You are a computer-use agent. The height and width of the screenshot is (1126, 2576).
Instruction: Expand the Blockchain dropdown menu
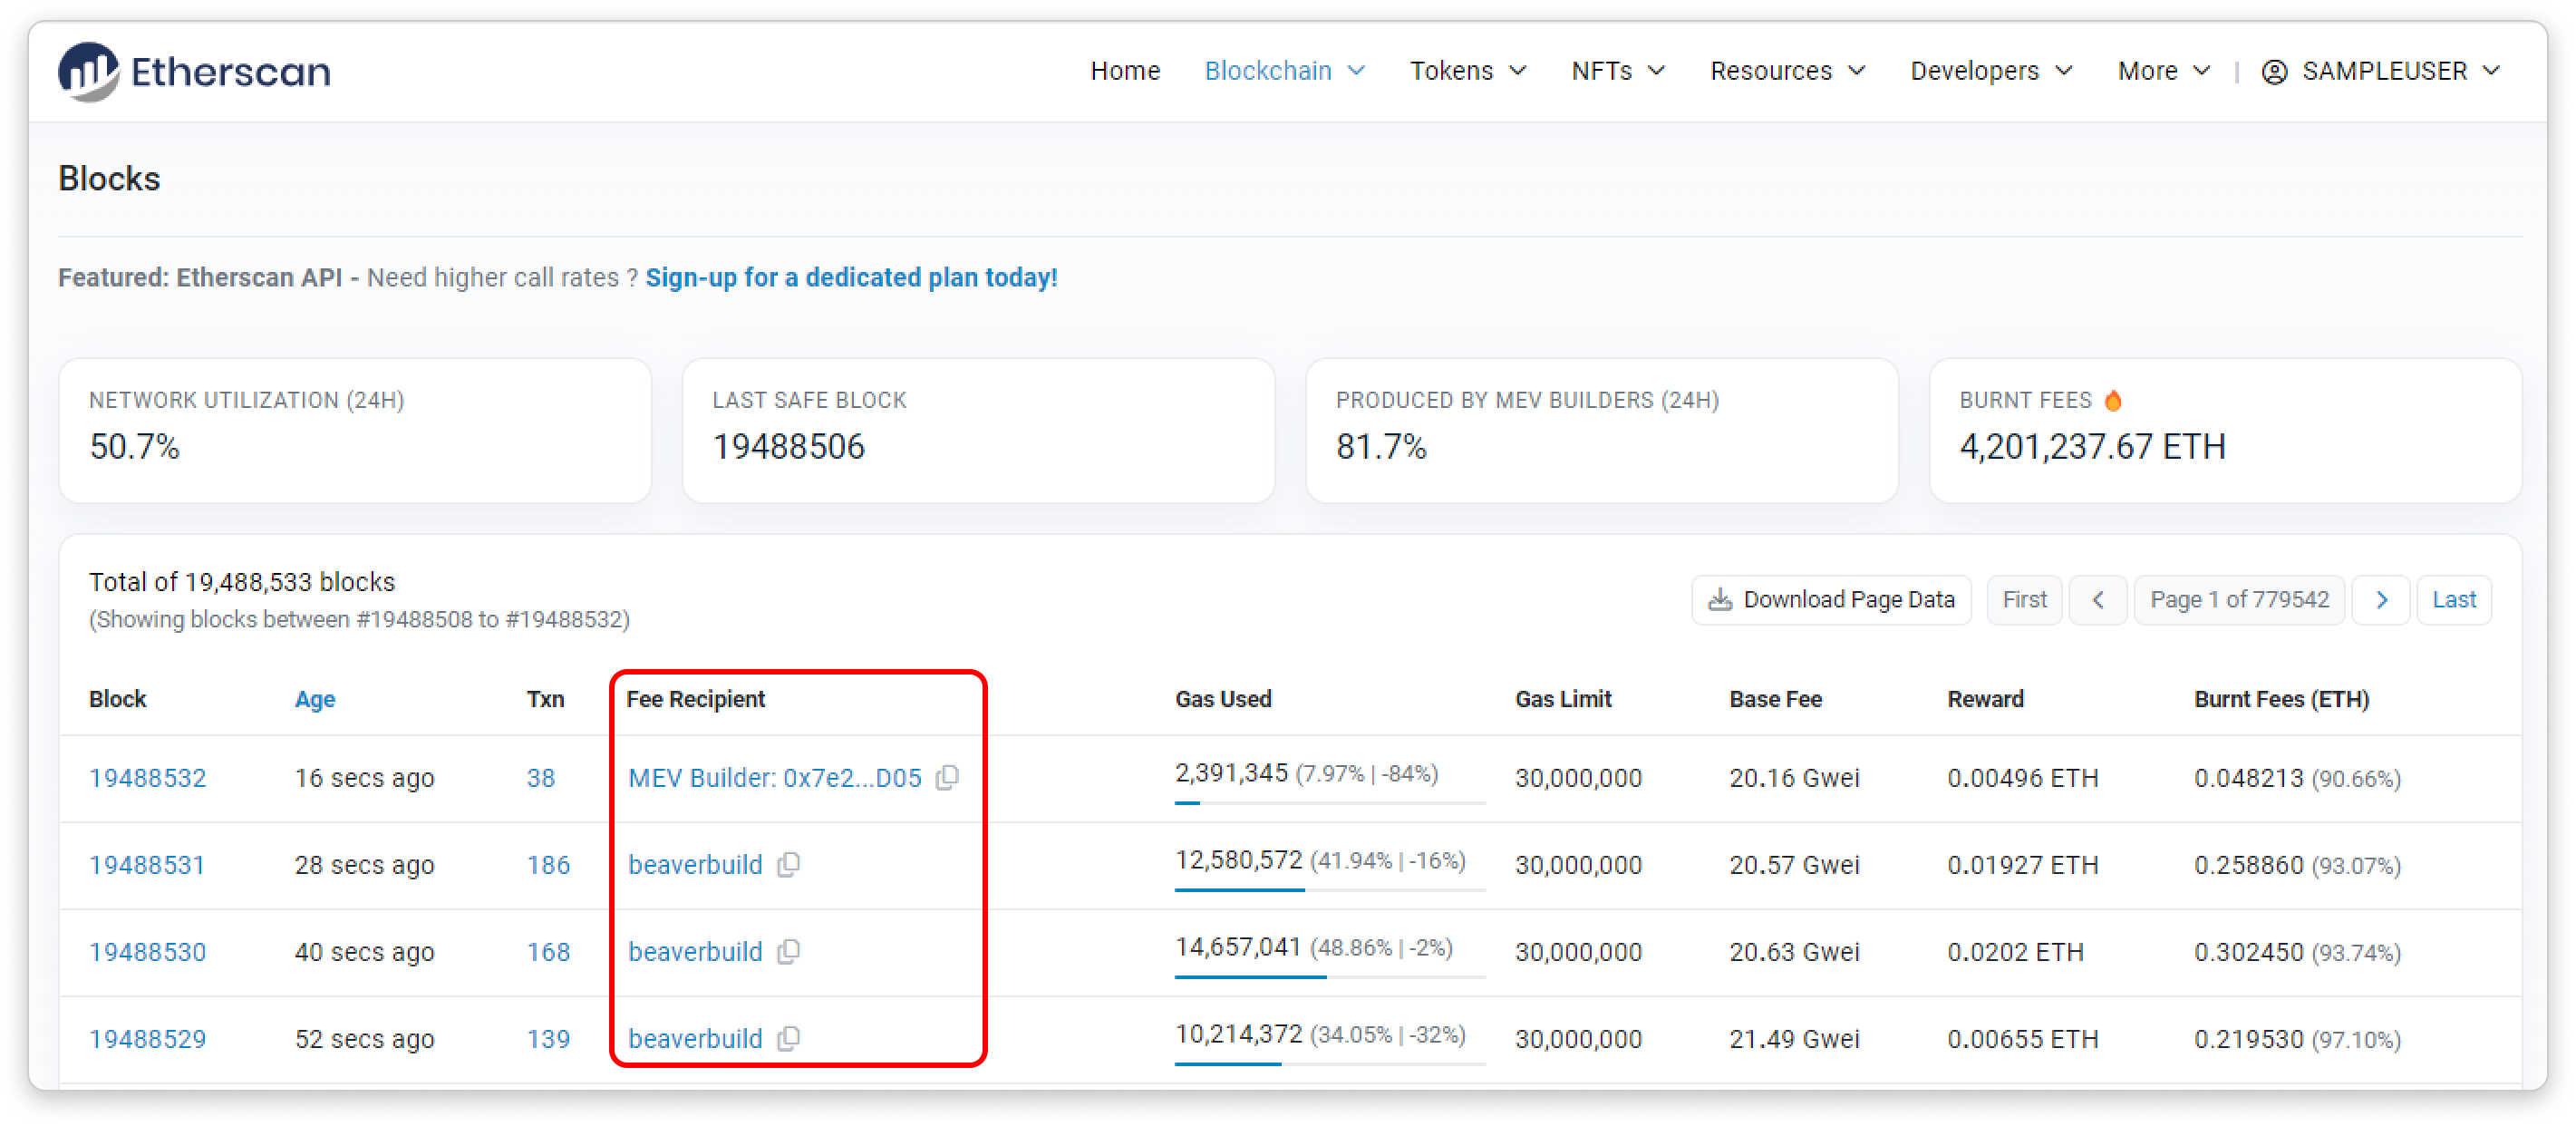pos(1284,71)
